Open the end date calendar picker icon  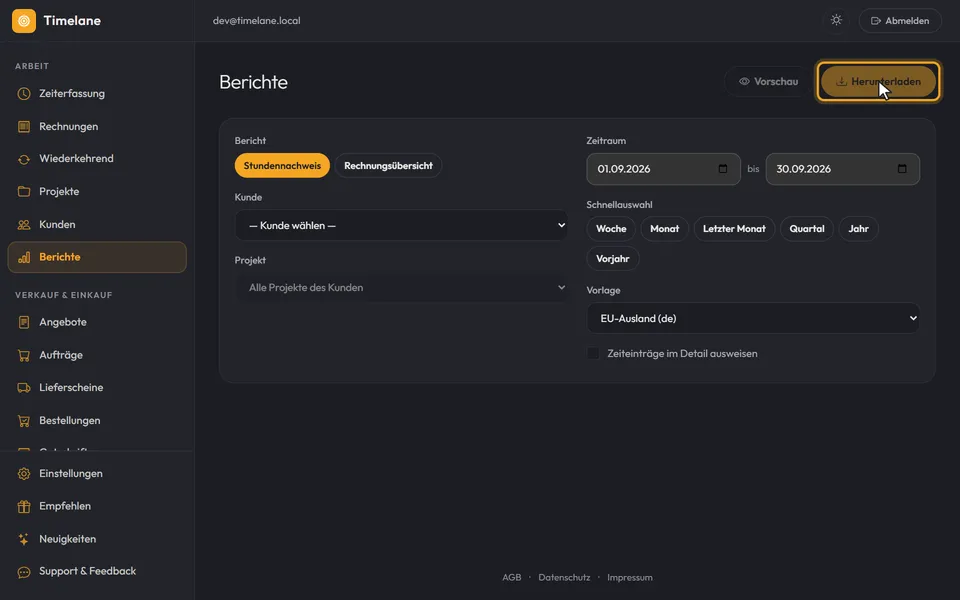pyautogui.click(x=902, y=168)
